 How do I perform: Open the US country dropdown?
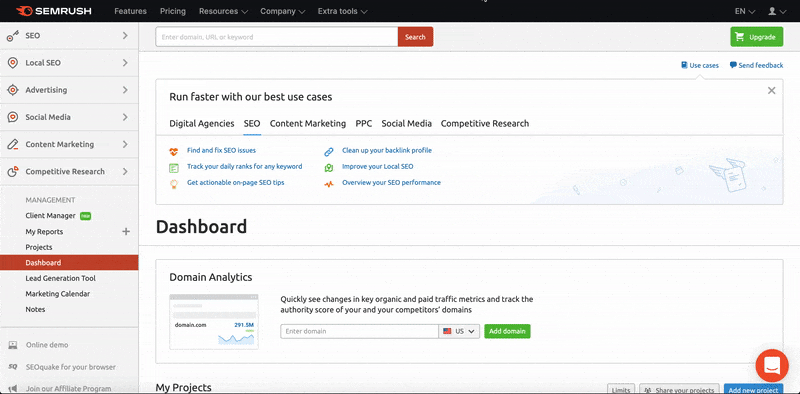pyautogui.click(x=459, y=331)
